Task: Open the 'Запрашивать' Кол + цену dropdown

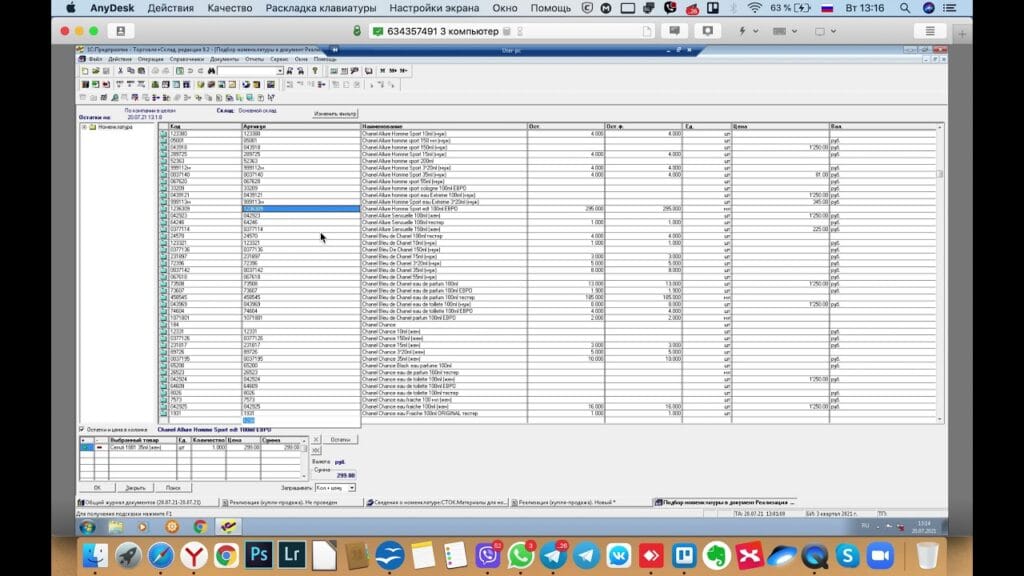Action: coord(351,487)
